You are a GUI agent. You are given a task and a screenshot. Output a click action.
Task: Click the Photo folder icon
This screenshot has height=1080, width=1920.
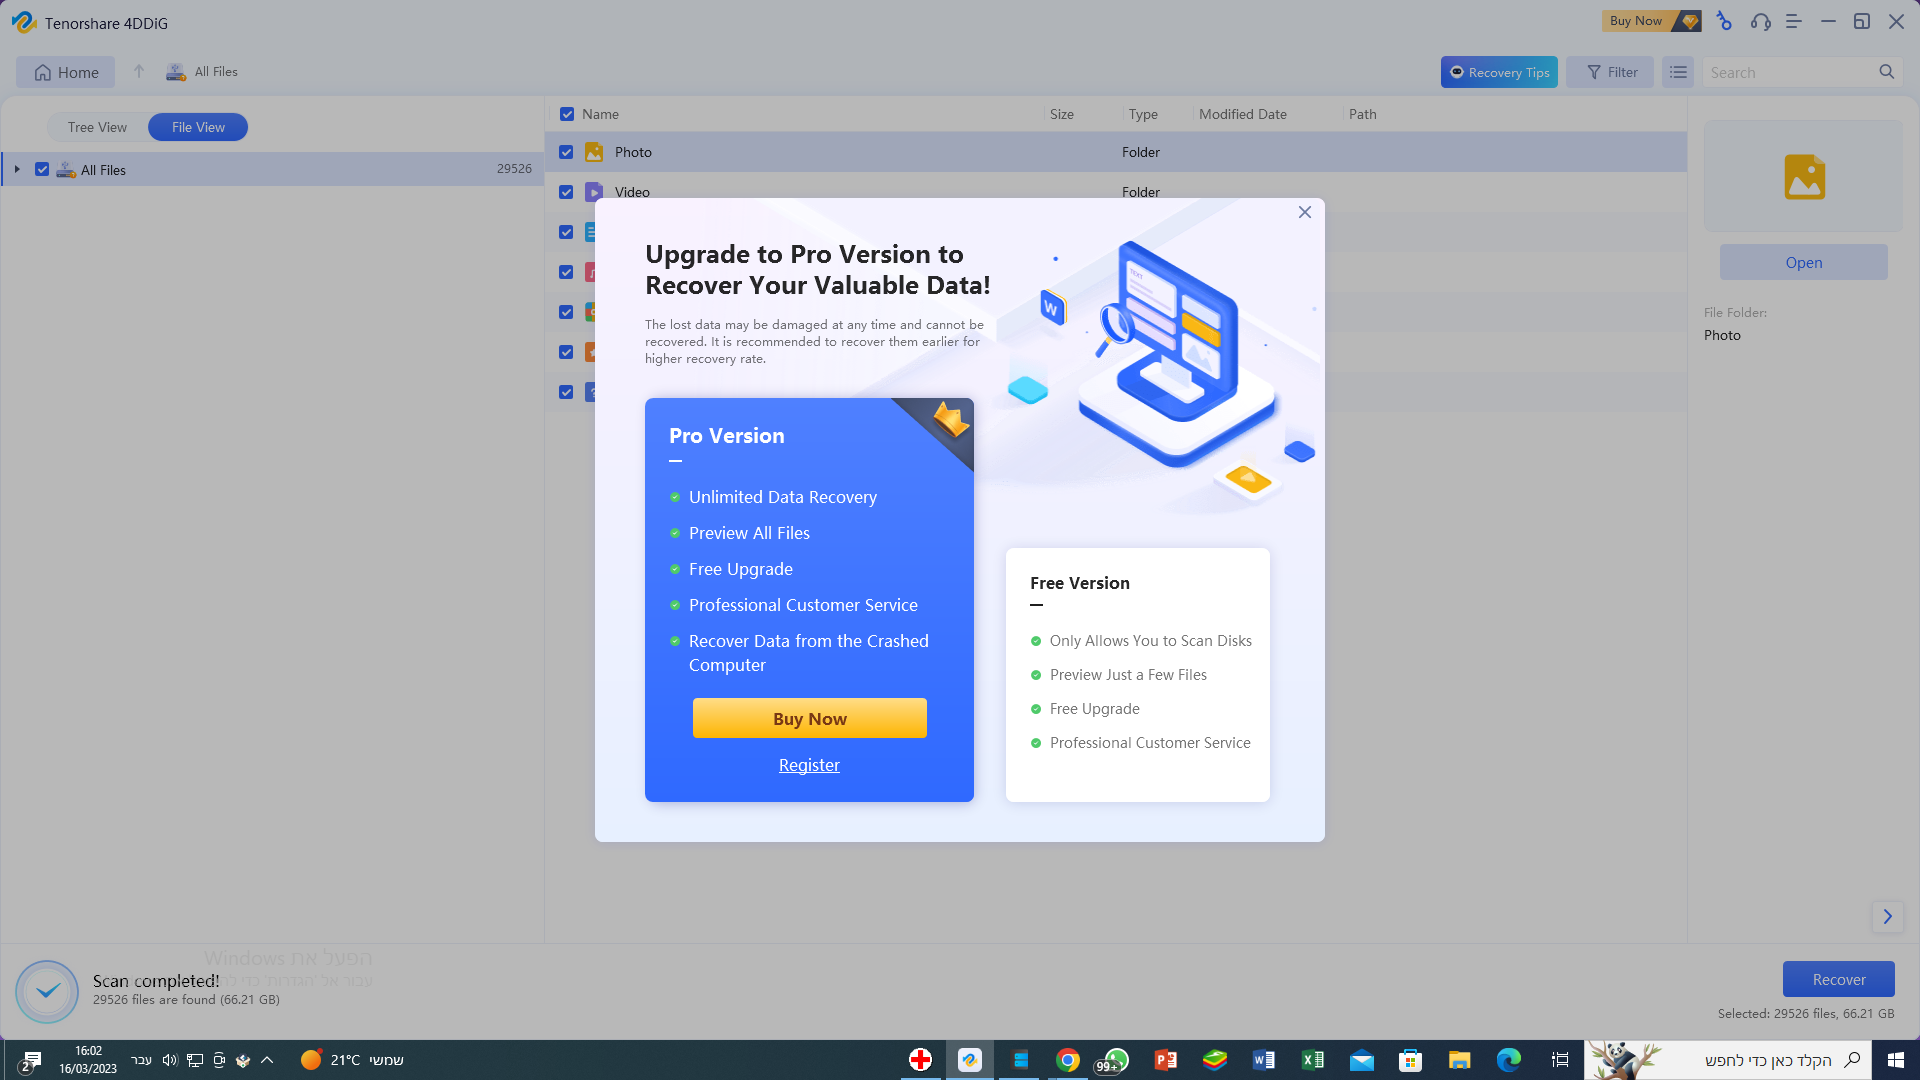(594, 152)
